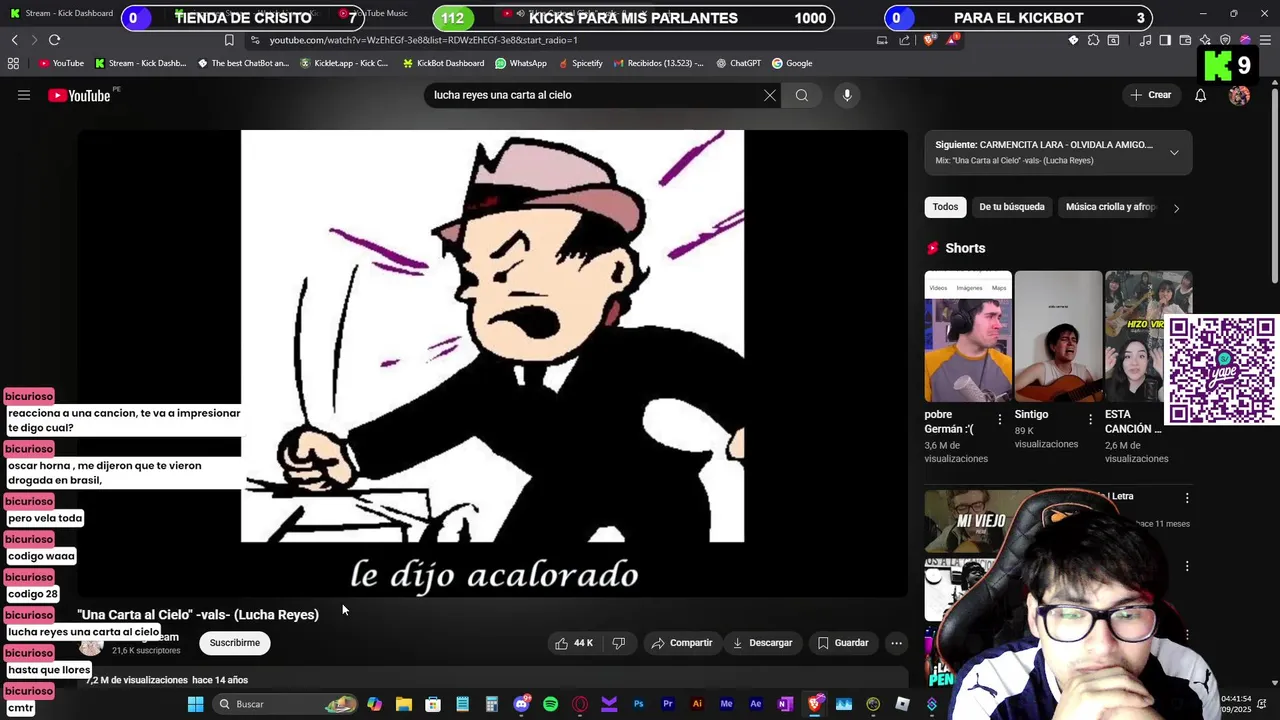1280x720 pixels.
Task: Open File Explorer folder icon in taskbar
Action: pyautogui.click(x=404, y=704)
